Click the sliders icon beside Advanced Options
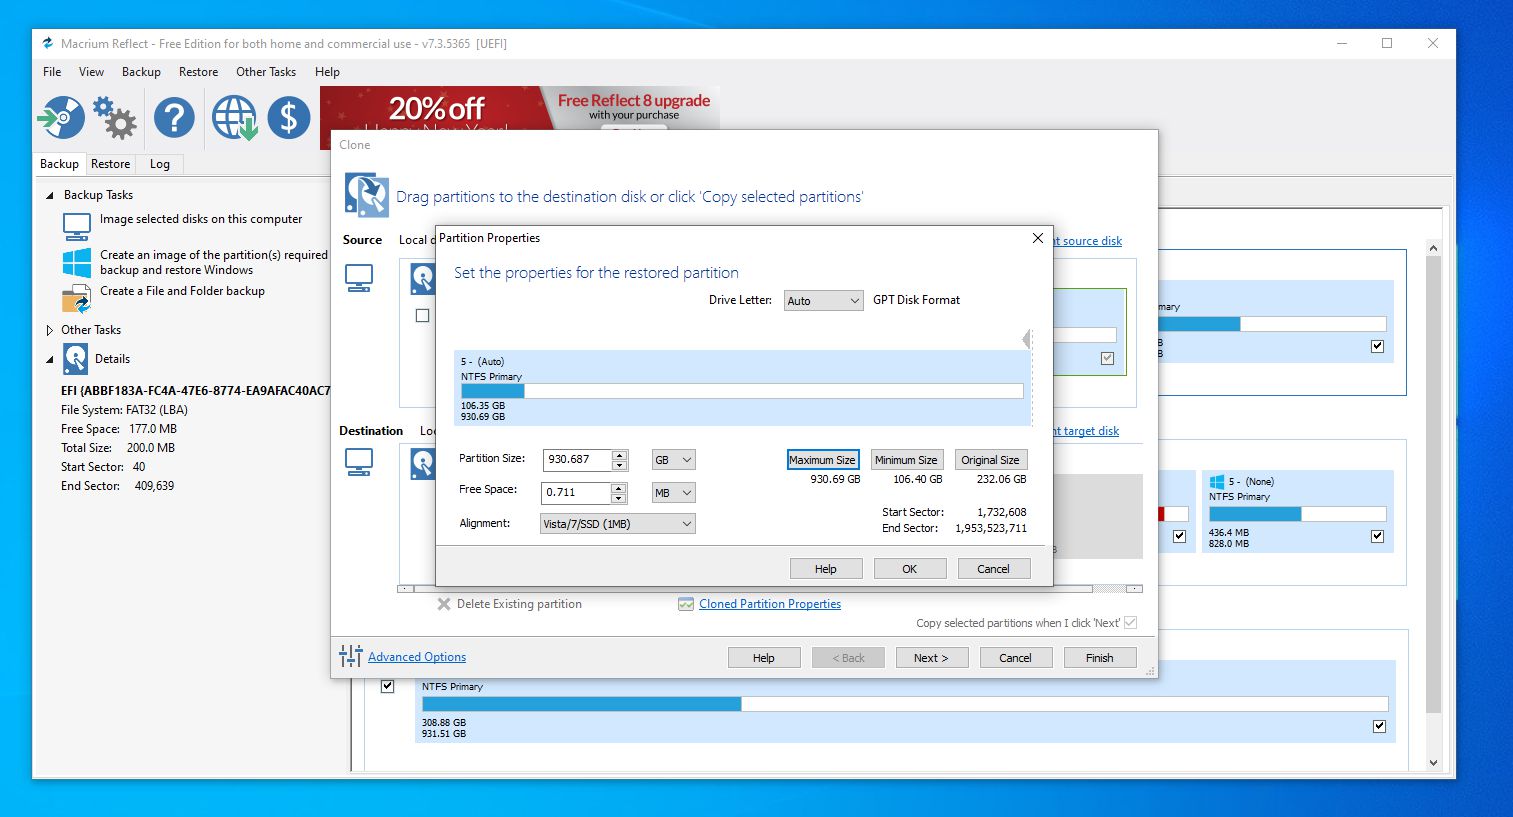The image size is (1513, 817). [351, 656]
